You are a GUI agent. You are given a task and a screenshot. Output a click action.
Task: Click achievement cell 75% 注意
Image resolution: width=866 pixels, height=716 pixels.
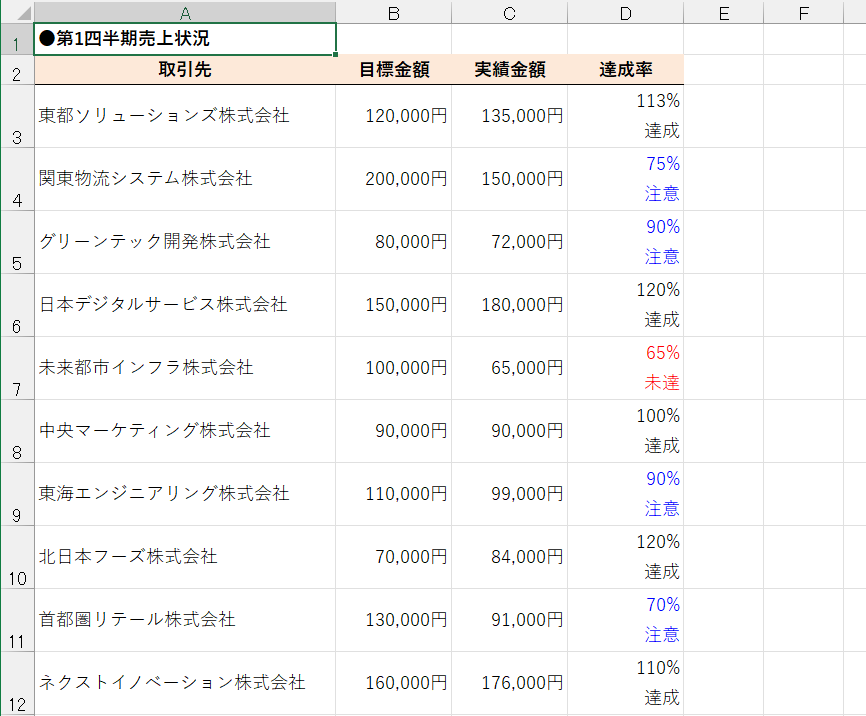click(x=625, y=179)
